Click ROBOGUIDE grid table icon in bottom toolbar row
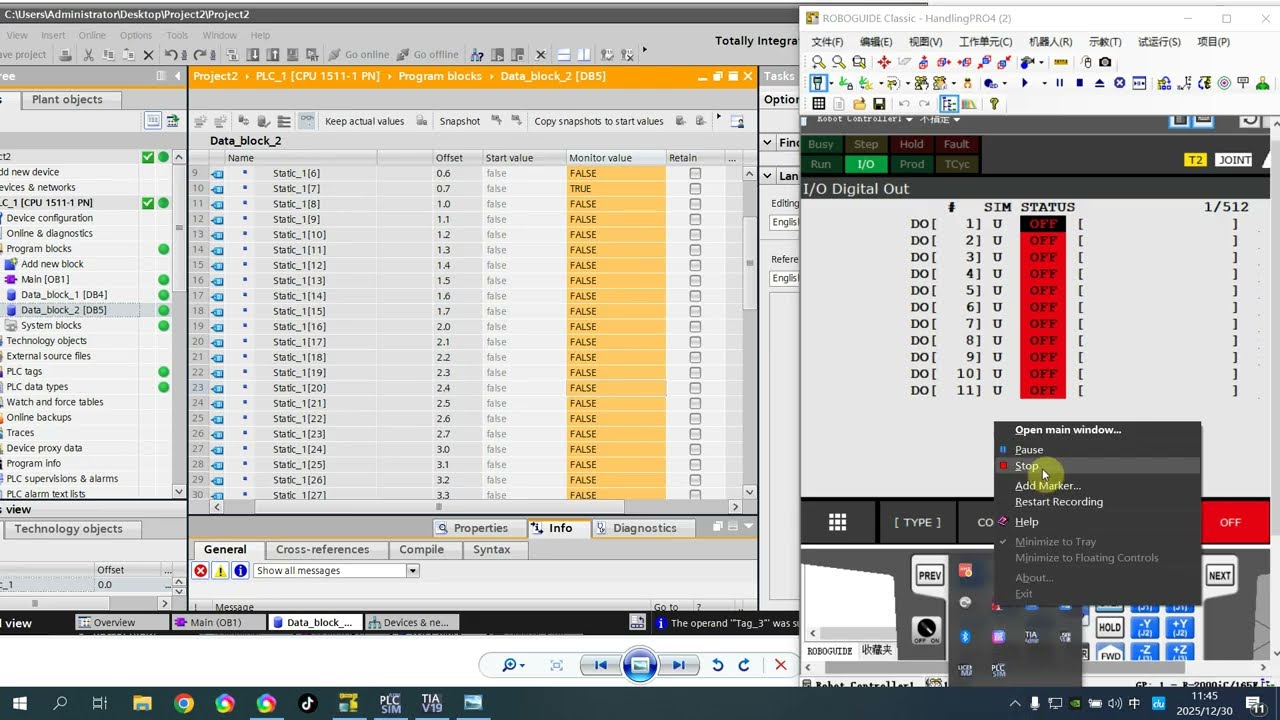 [819, 104]
